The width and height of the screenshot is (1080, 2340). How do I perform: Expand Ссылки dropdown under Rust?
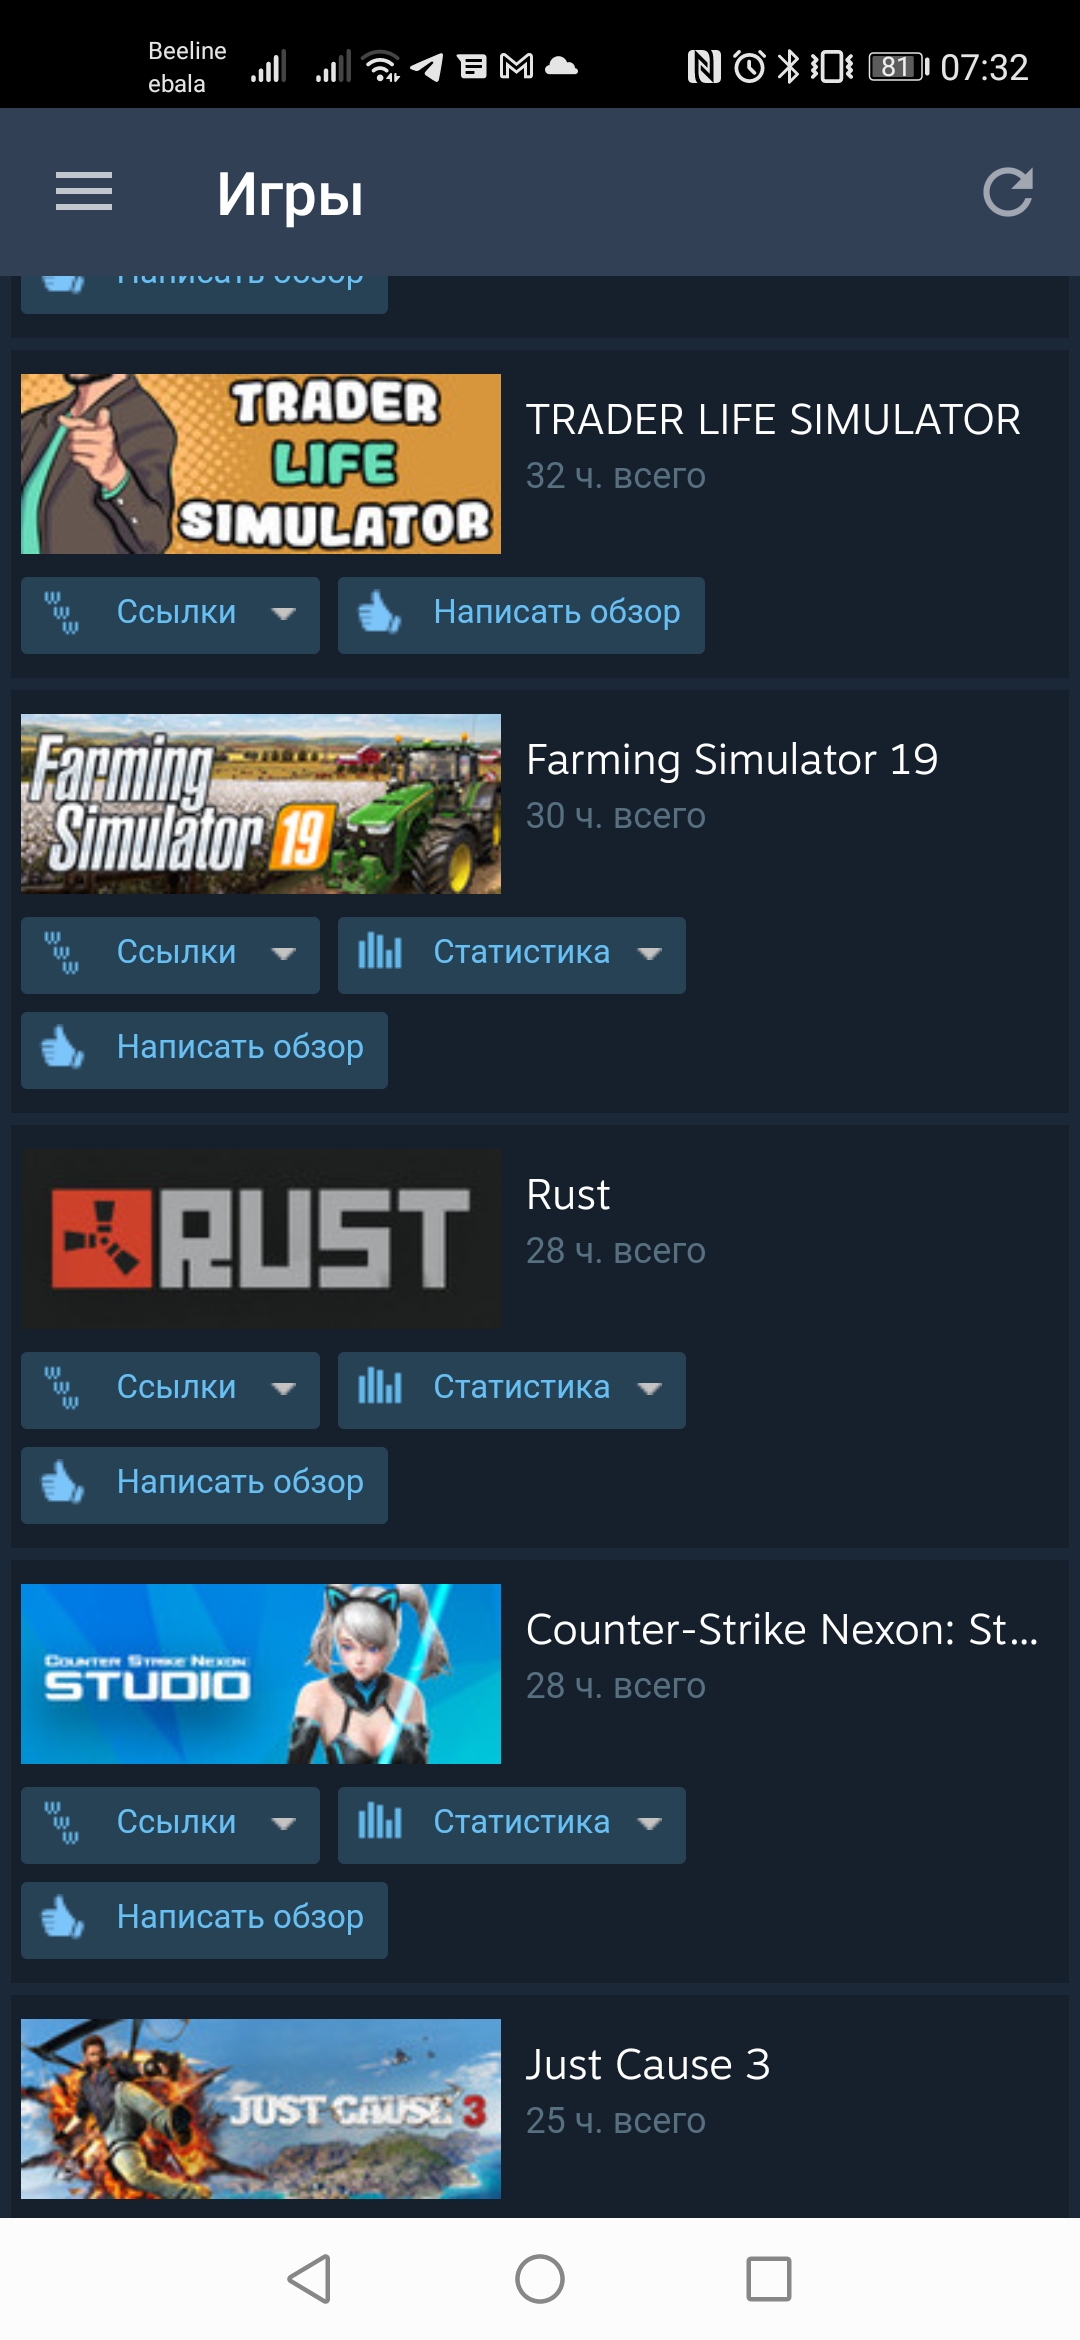pos(170,1390)
